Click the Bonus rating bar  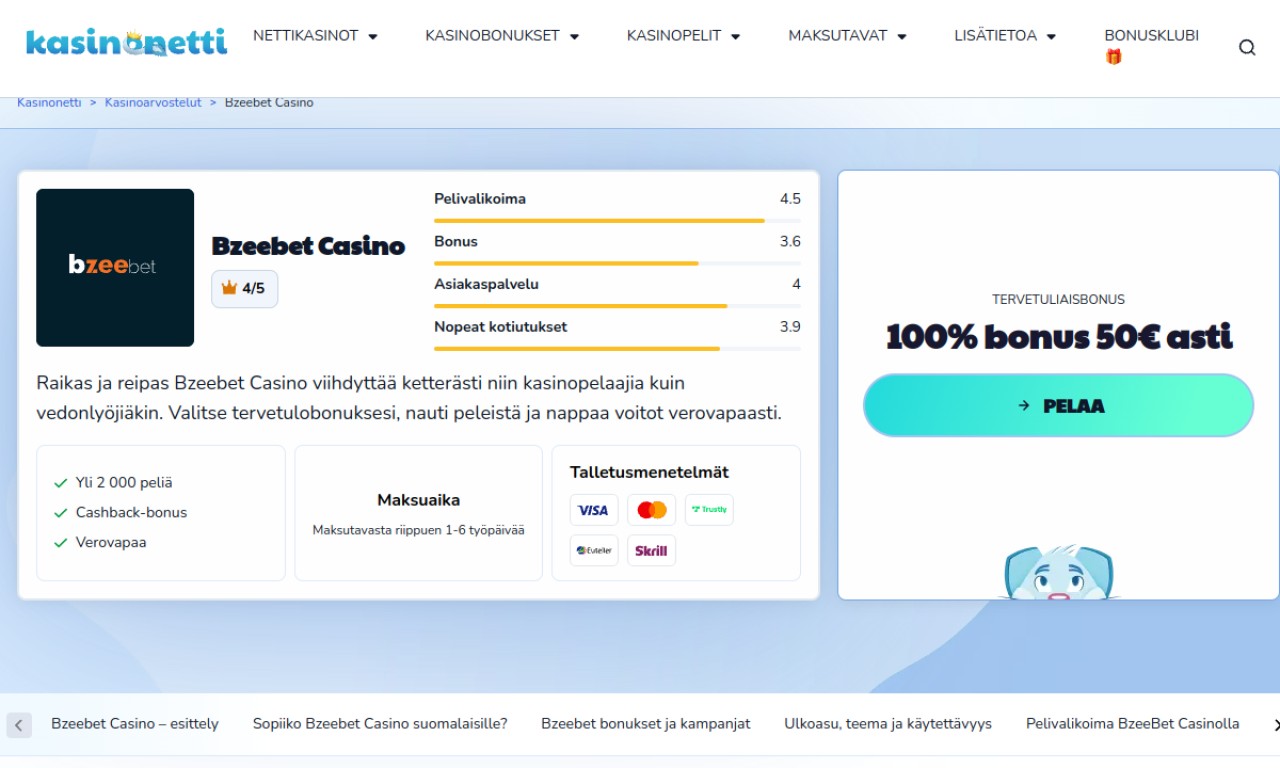click(617, 263)
